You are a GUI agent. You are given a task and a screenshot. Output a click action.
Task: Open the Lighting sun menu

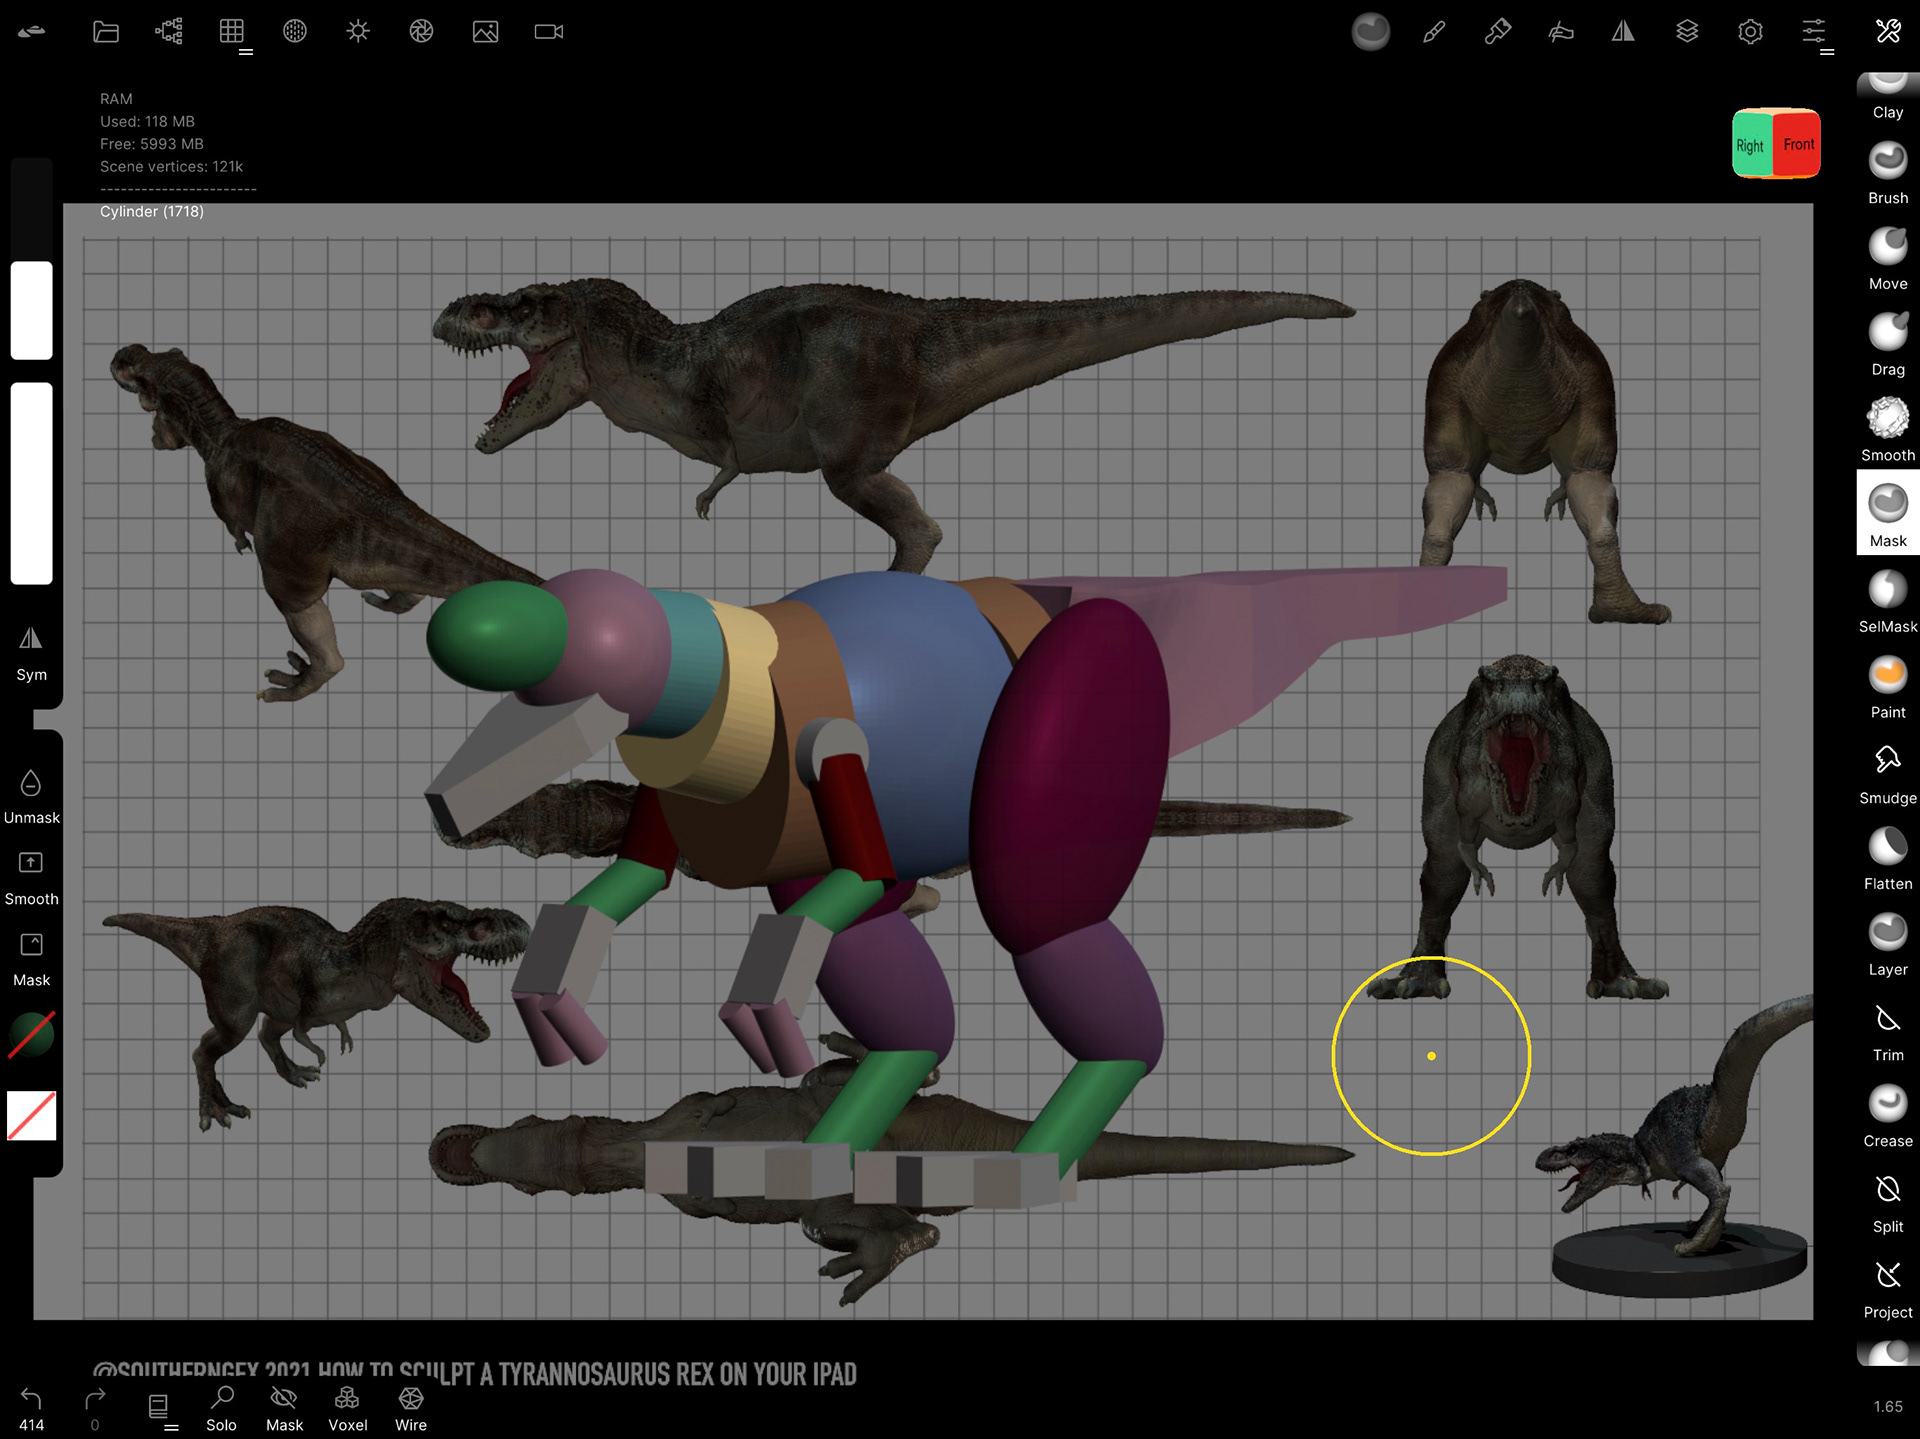point(358,32)
